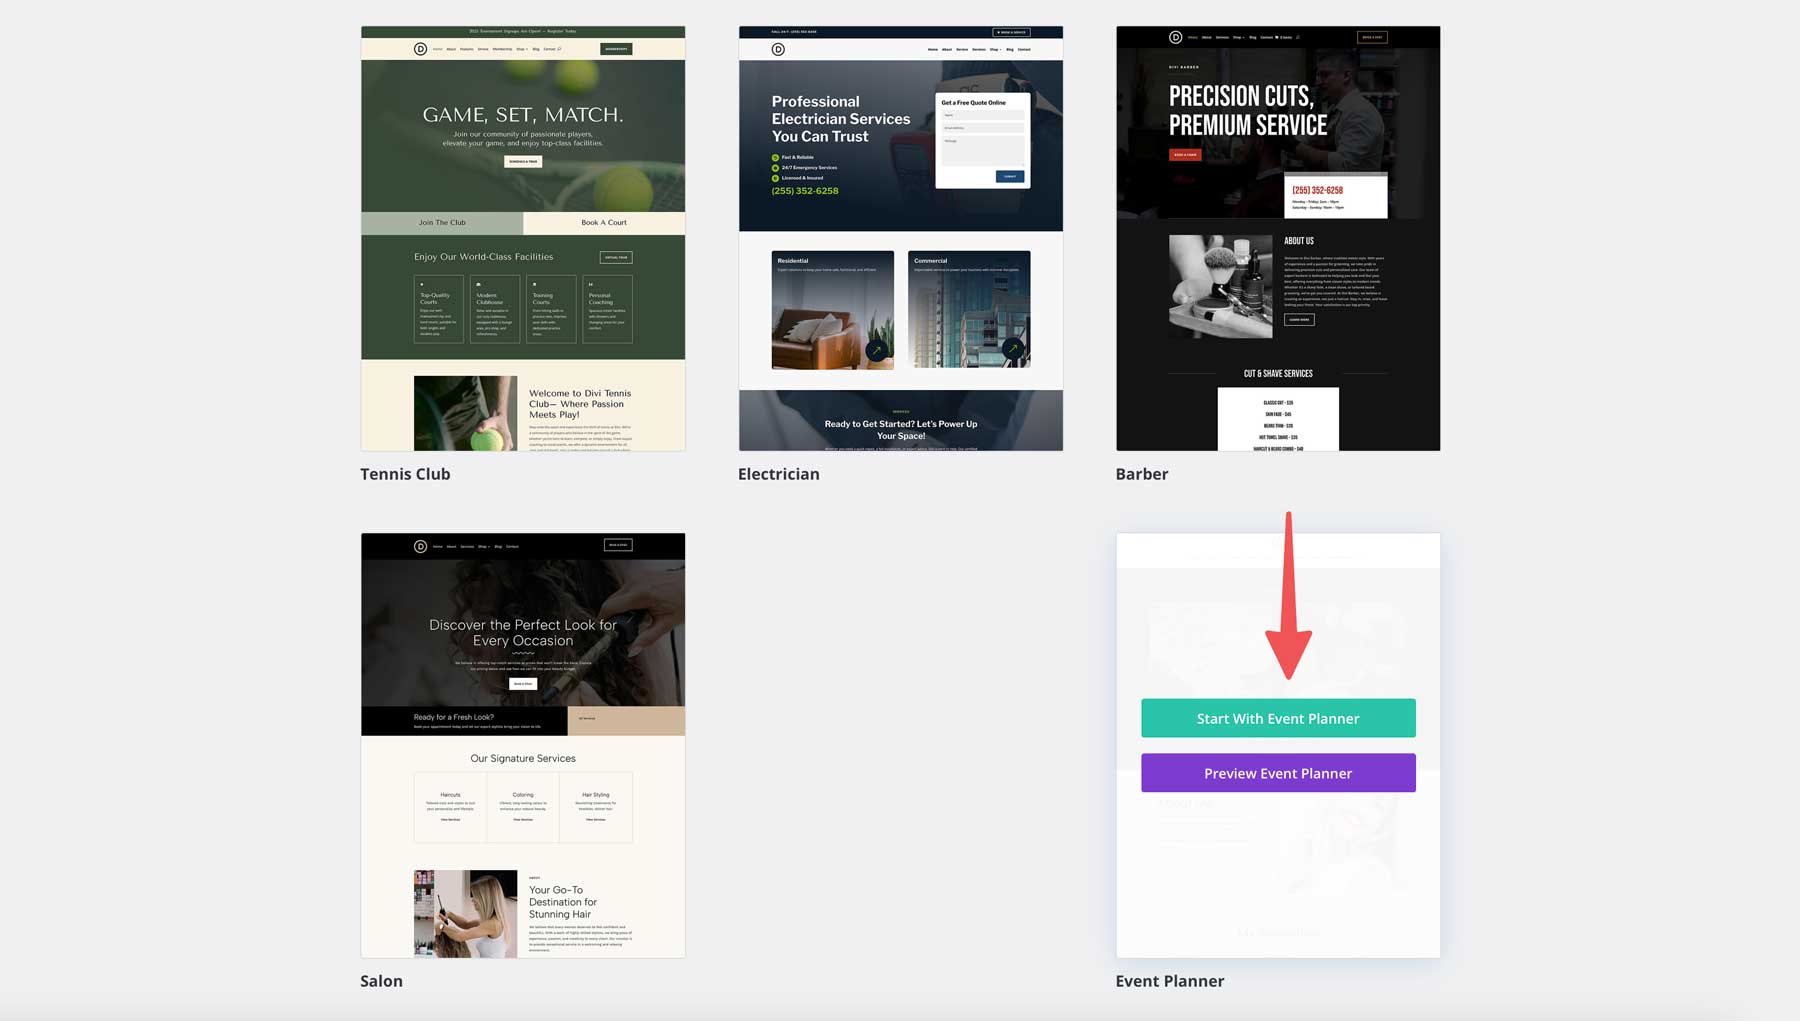Click the Divi logo in Barber header
Viewport: 1800px width, 1021px height.
pyautogui.click(x=1175, y=37)
